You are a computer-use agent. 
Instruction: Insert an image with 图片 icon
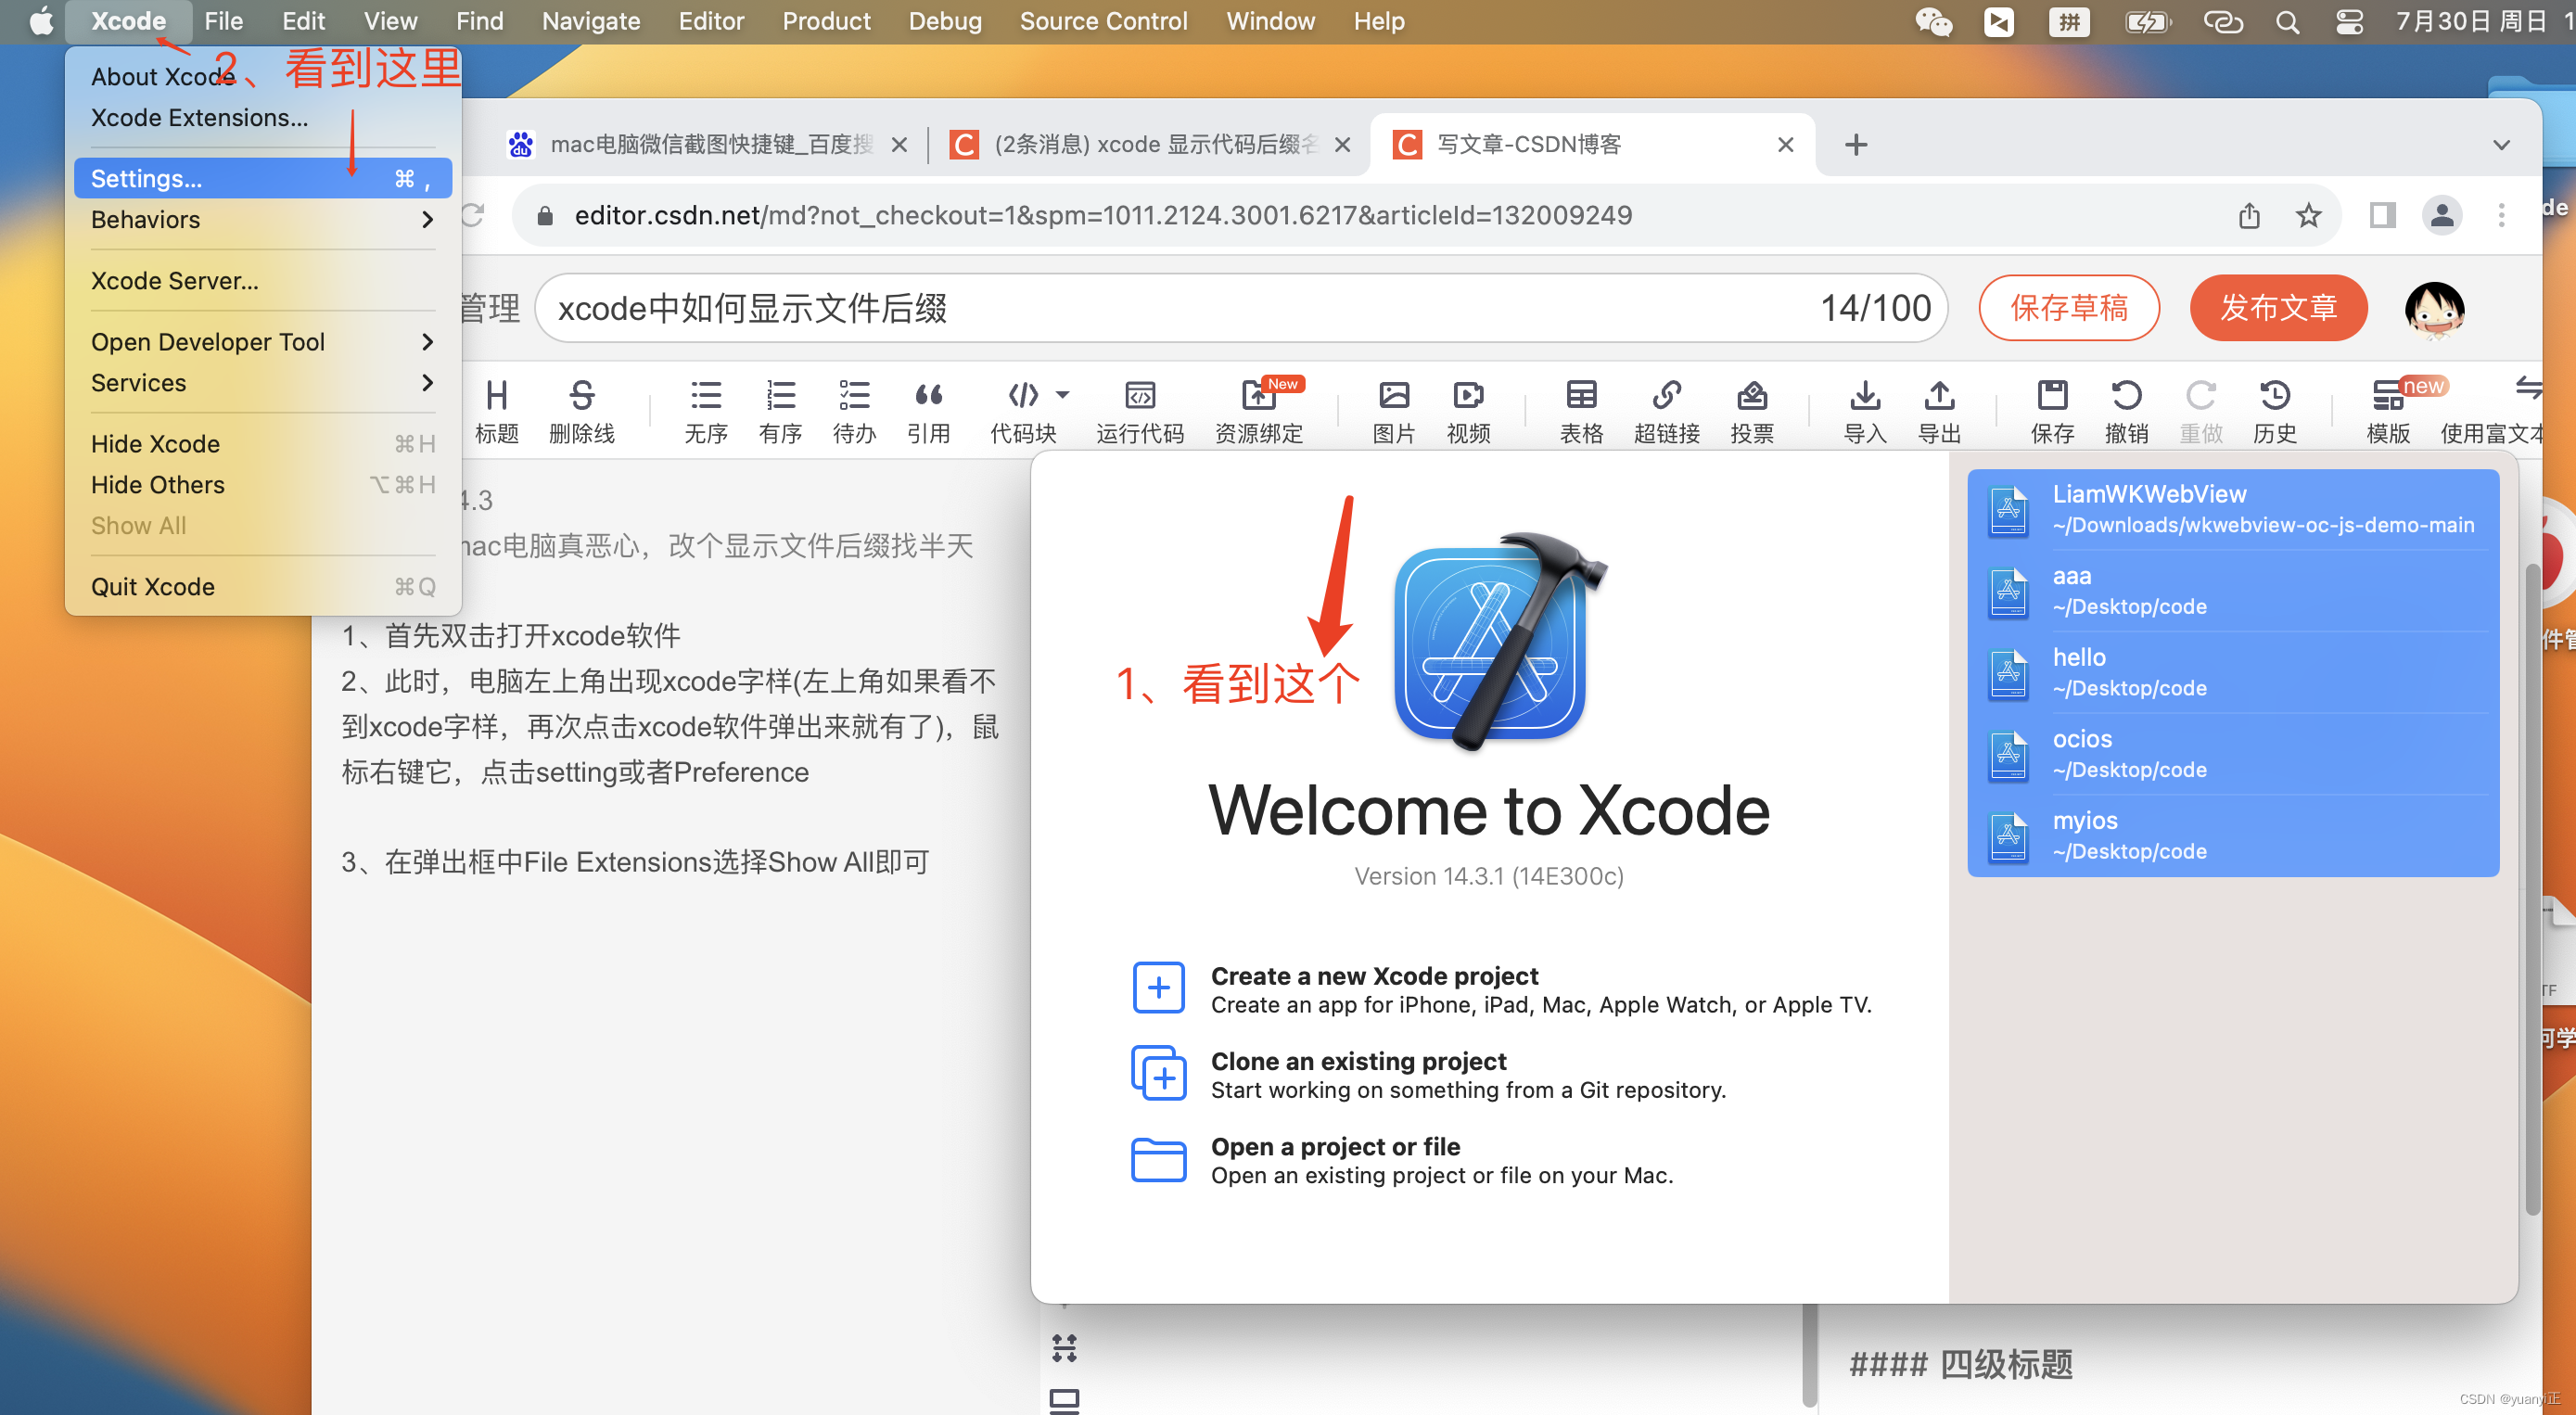[1393, 396]
